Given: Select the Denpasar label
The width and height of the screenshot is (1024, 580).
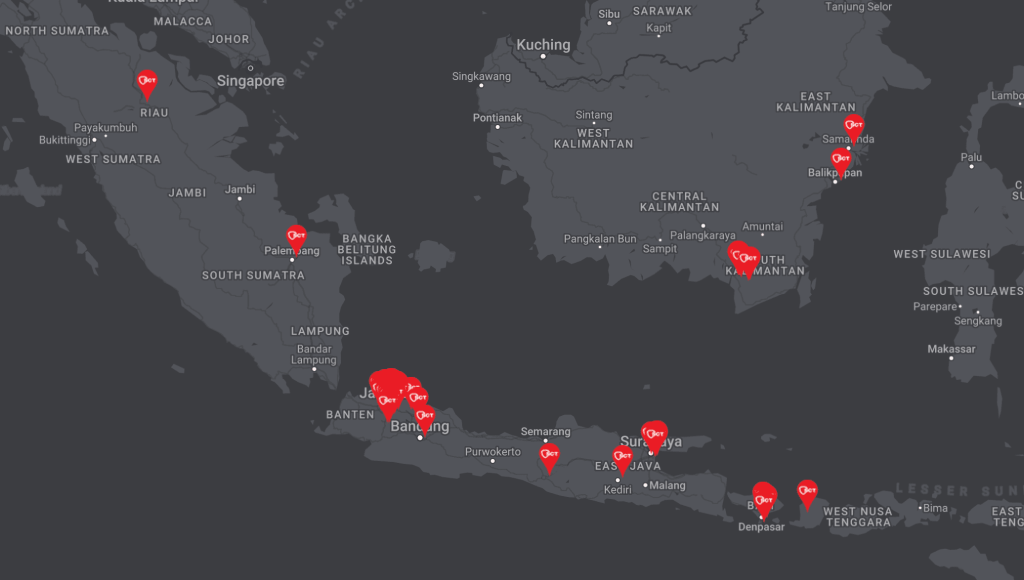Looking at the screenshot, I should (761, 527).
